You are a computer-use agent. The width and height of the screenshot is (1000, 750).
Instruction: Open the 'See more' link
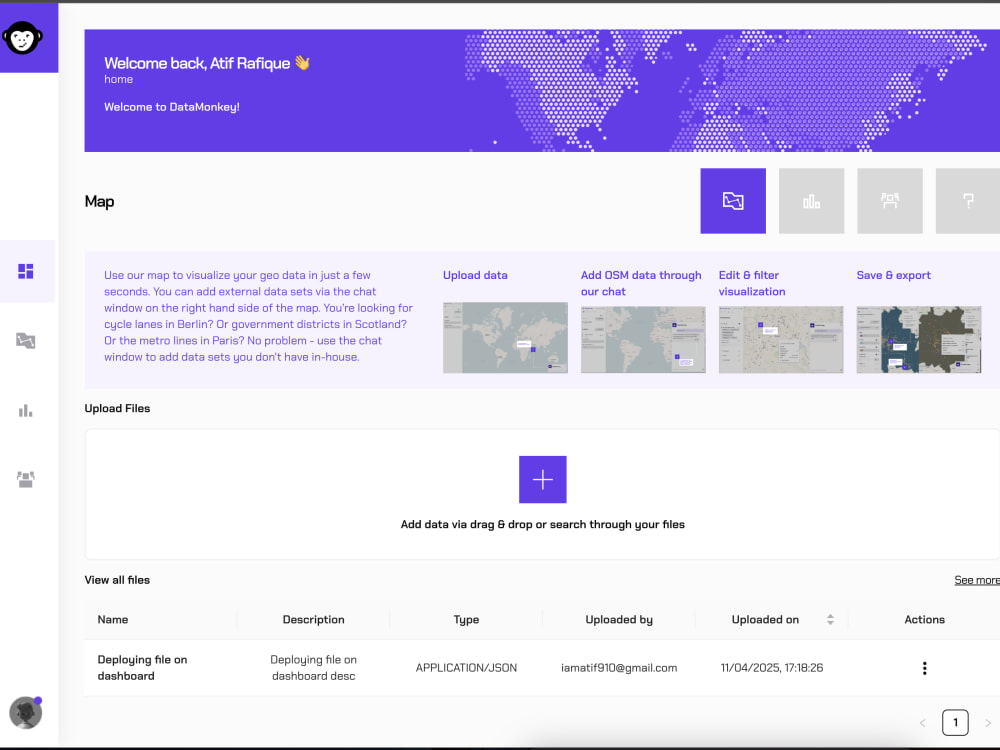[x=976, y=580]
